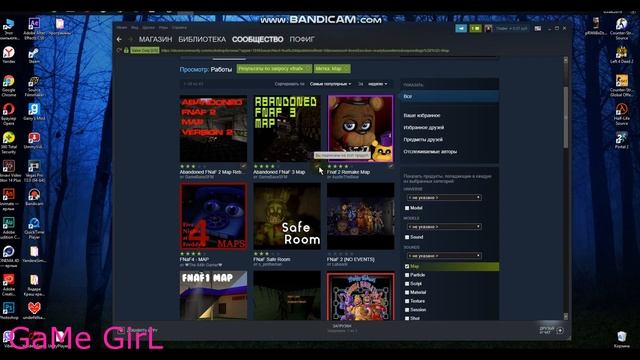Reload the page with the refresh icon

[119, 50]
